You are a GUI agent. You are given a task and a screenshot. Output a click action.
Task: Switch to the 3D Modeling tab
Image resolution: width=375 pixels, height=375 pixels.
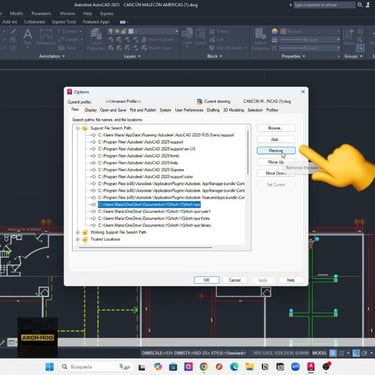pyautogui.click(x=233, y=110)
